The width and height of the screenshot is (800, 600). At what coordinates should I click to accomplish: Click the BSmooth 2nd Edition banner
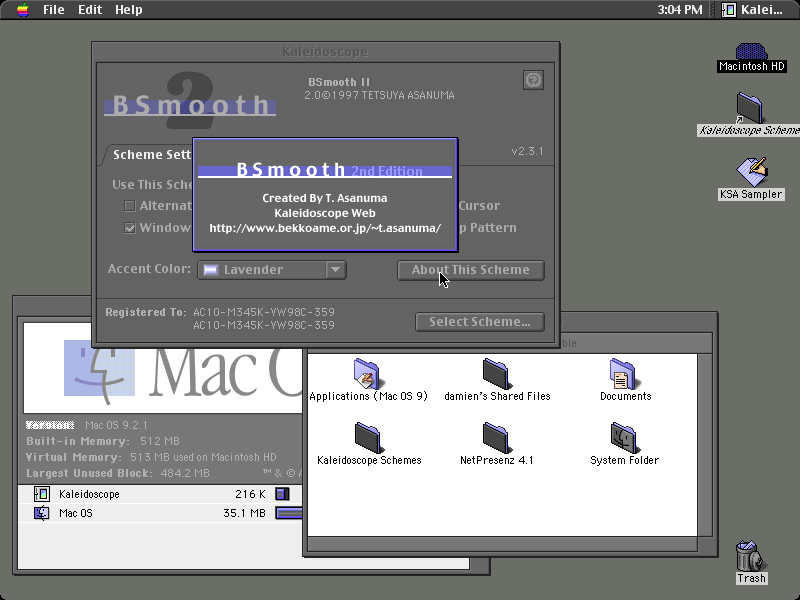325,170
